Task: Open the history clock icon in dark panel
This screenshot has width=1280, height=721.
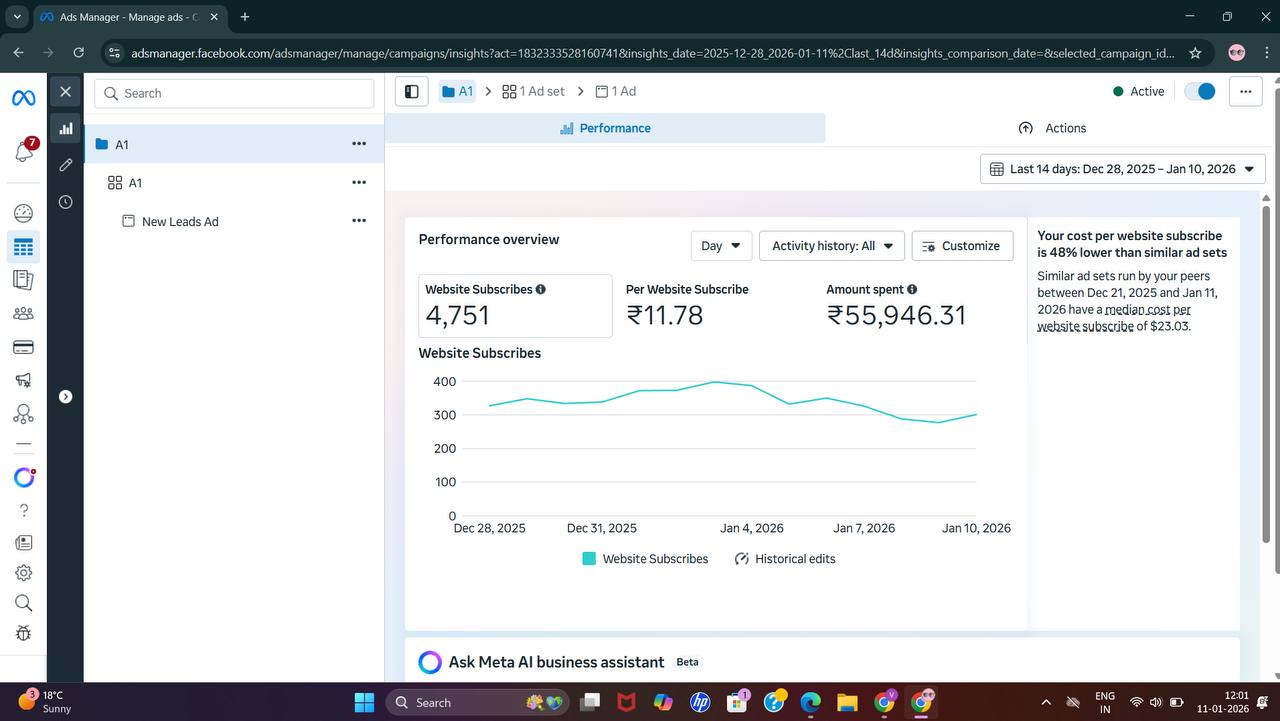Action: [66, 202]
